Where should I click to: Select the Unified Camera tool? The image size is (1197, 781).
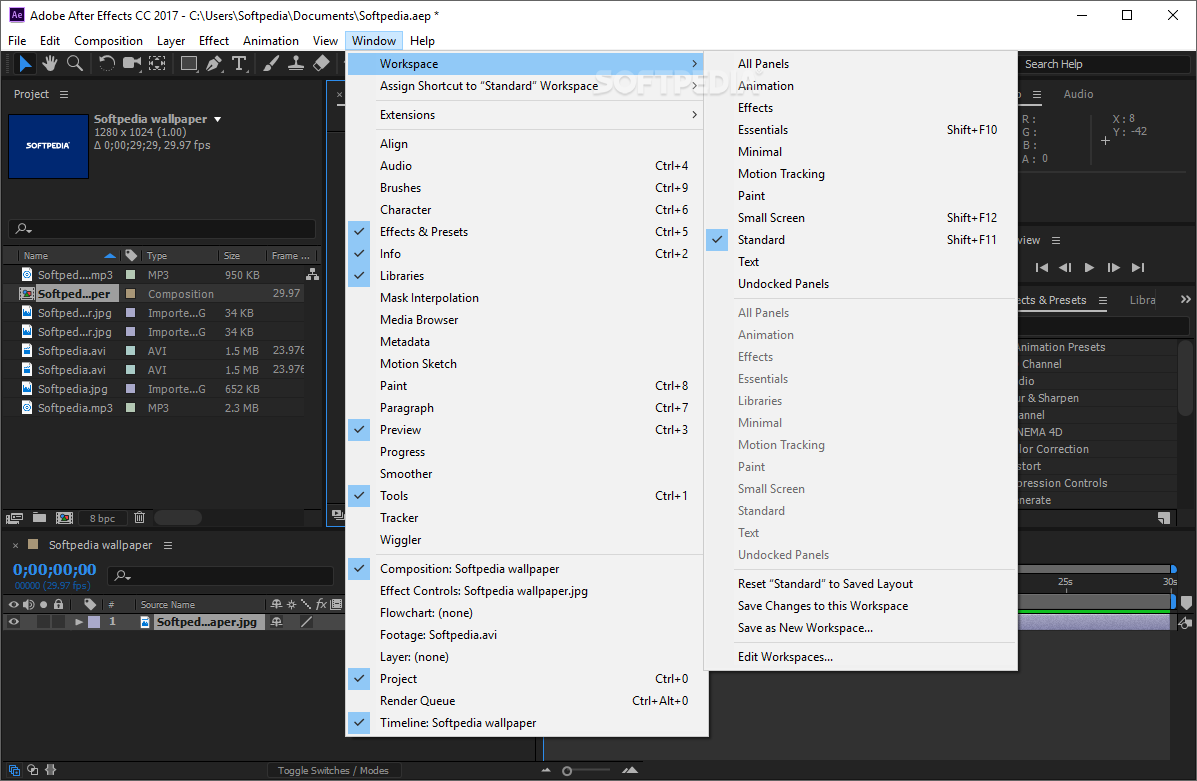click(132, 63)
